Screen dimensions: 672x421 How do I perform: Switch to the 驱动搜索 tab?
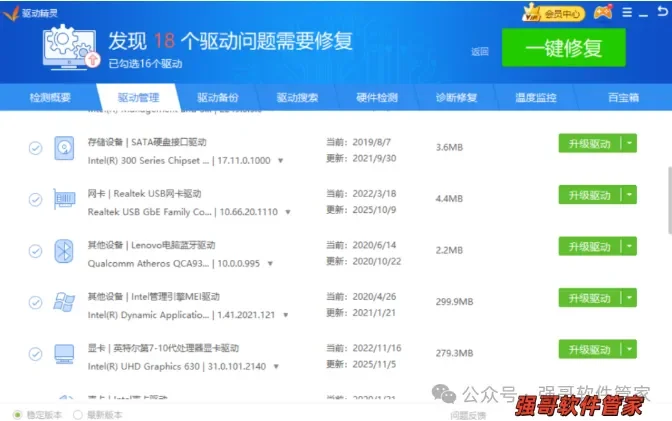[297, 97]
